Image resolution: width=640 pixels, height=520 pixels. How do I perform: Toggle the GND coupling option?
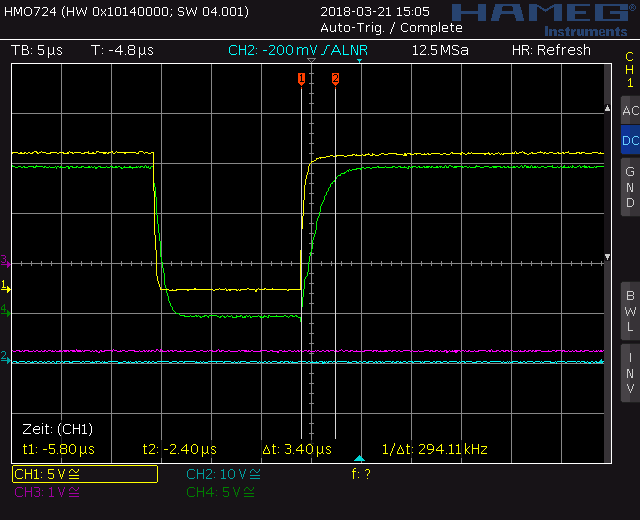point(630,187)
